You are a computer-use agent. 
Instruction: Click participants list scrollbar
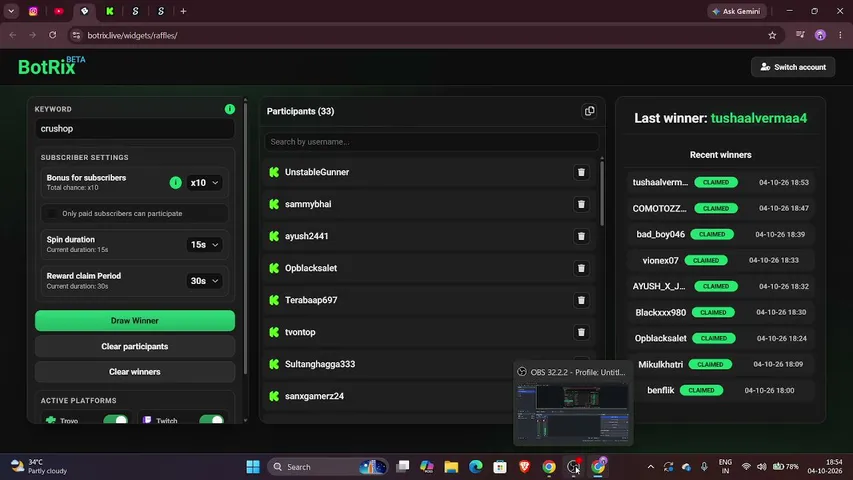click(x=602, y=192)
